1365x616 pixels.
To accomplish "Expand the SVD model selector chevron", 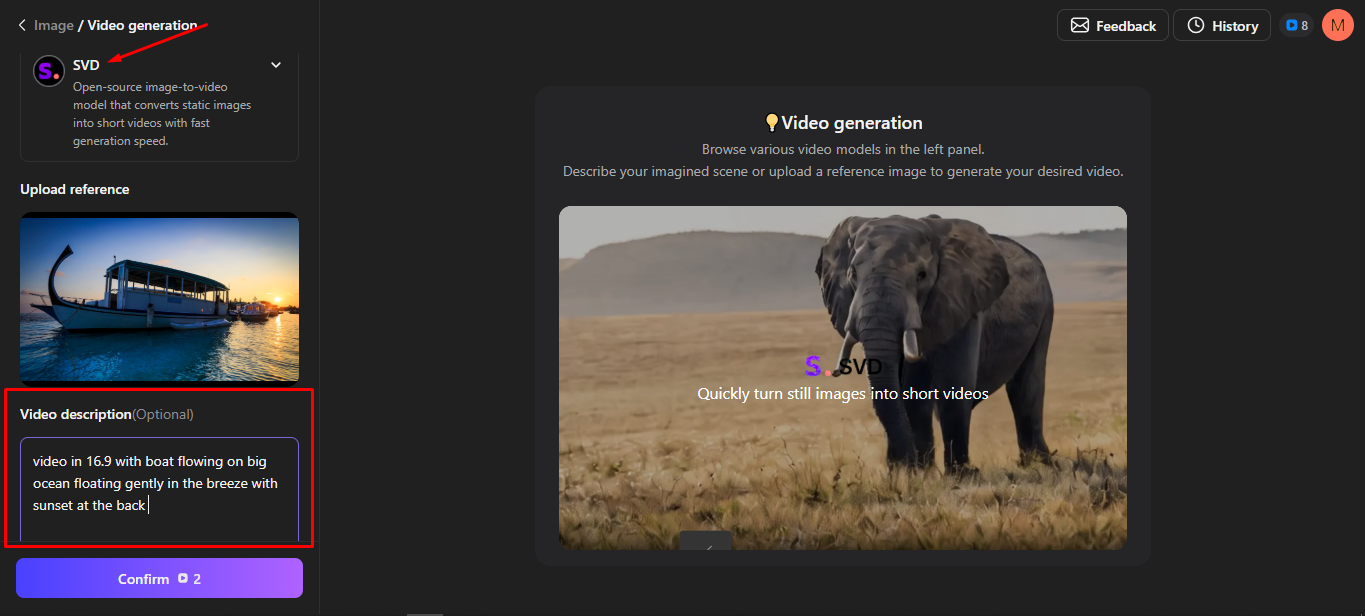I will click(x=275, y=63).
